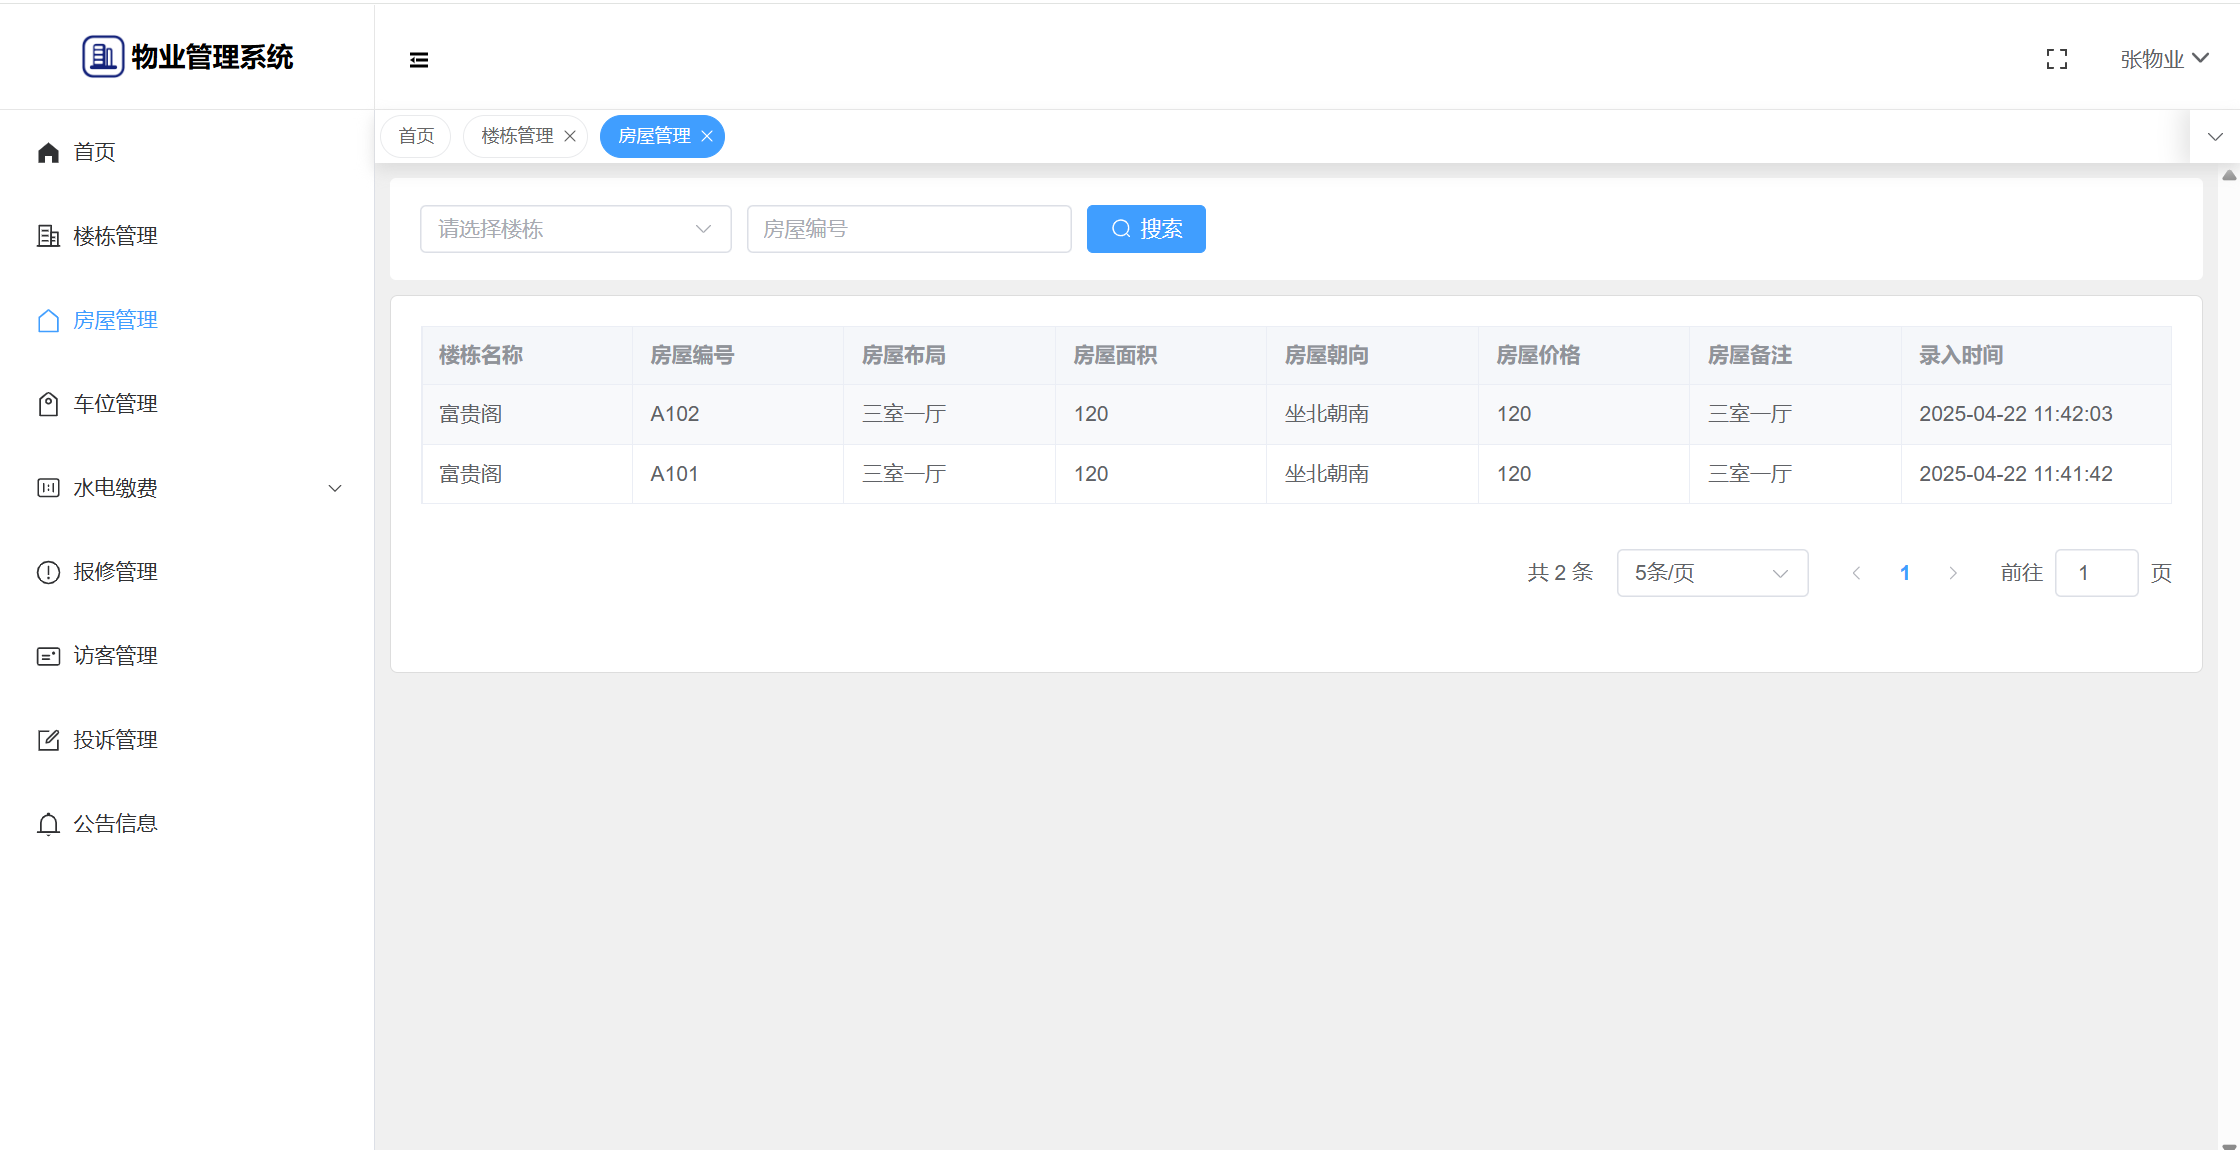Enter fullscreen mode via the fullscreen icon

2057,60
